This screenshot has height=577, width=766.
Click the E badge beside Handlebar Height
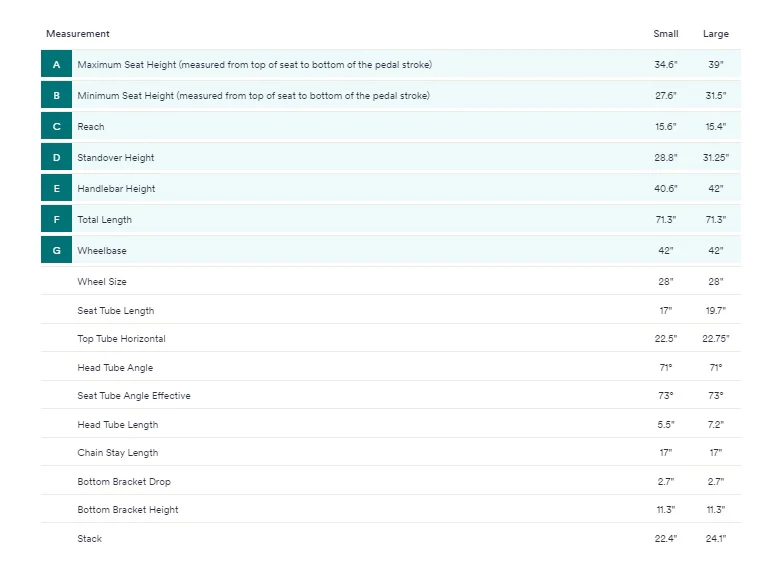pyautogui.click(x=56, y=189)
